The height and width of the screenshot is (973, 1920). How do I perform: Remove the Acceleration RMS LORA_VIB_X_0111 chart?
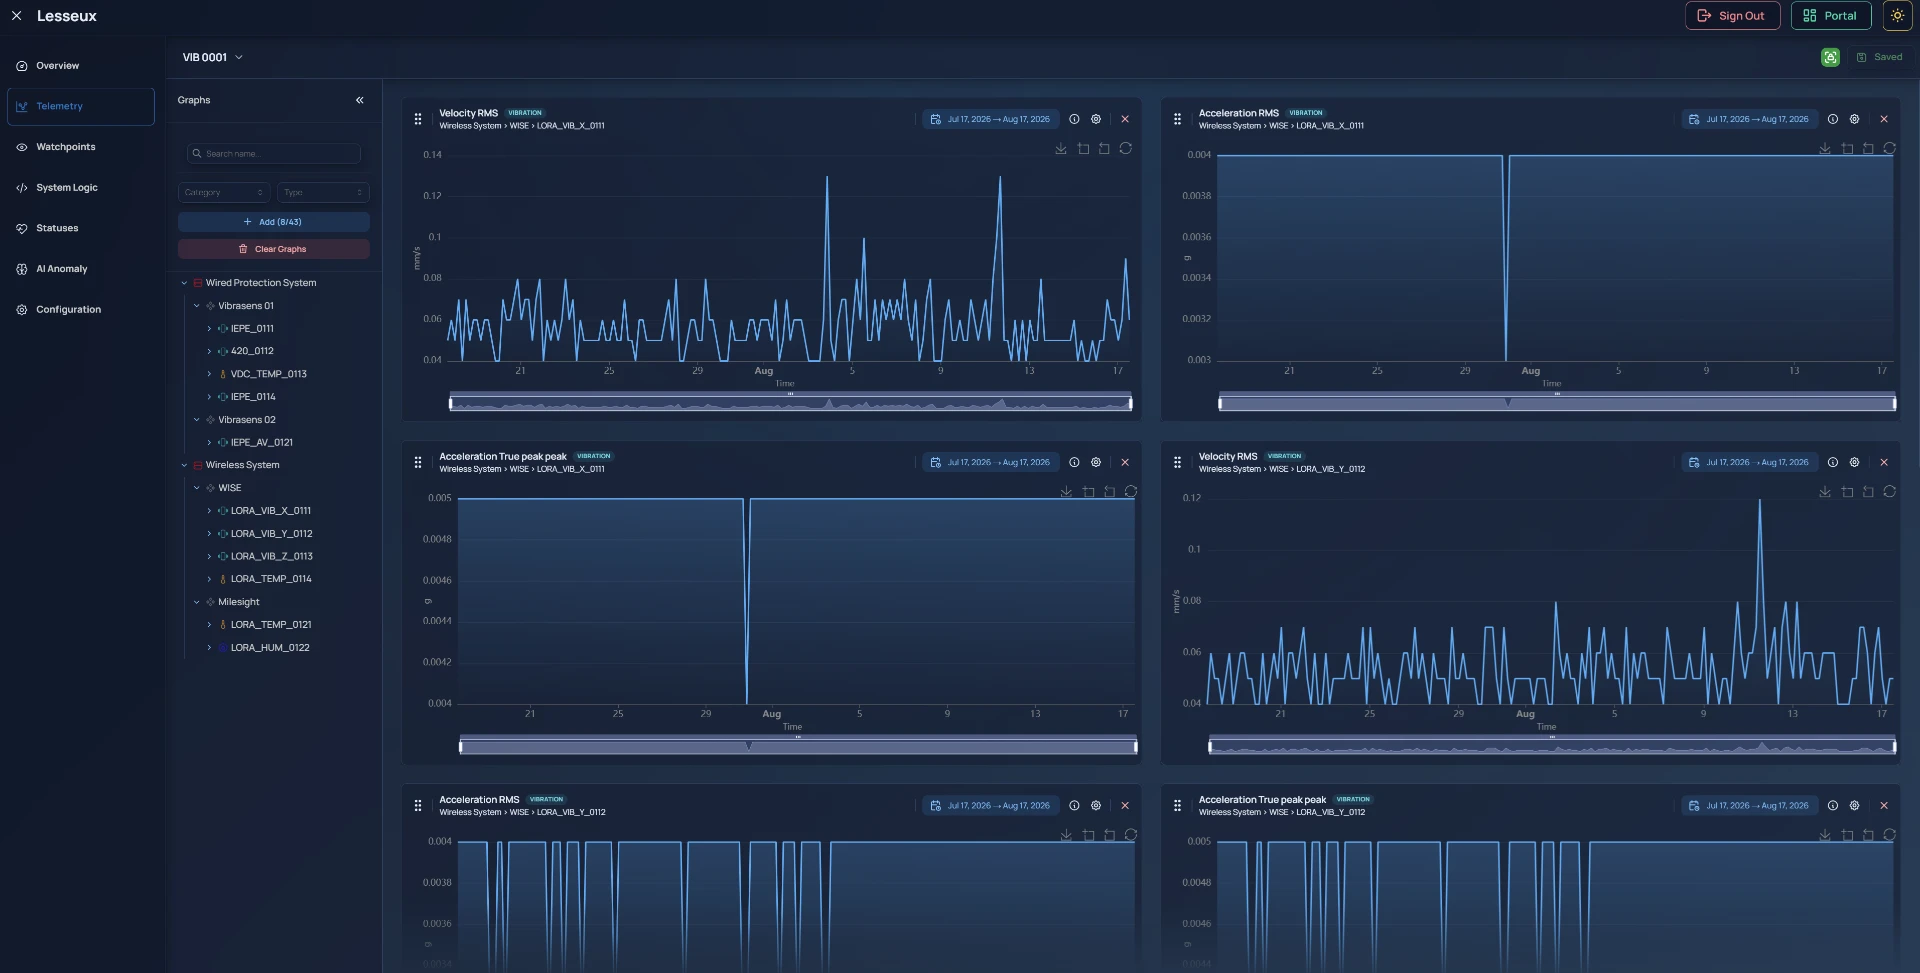tap(1884, 119)
